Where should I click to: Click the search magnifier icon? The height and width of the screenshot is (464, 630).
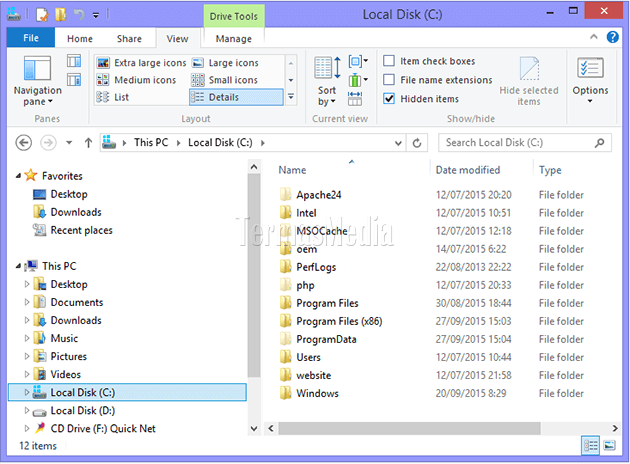[599, 143]
